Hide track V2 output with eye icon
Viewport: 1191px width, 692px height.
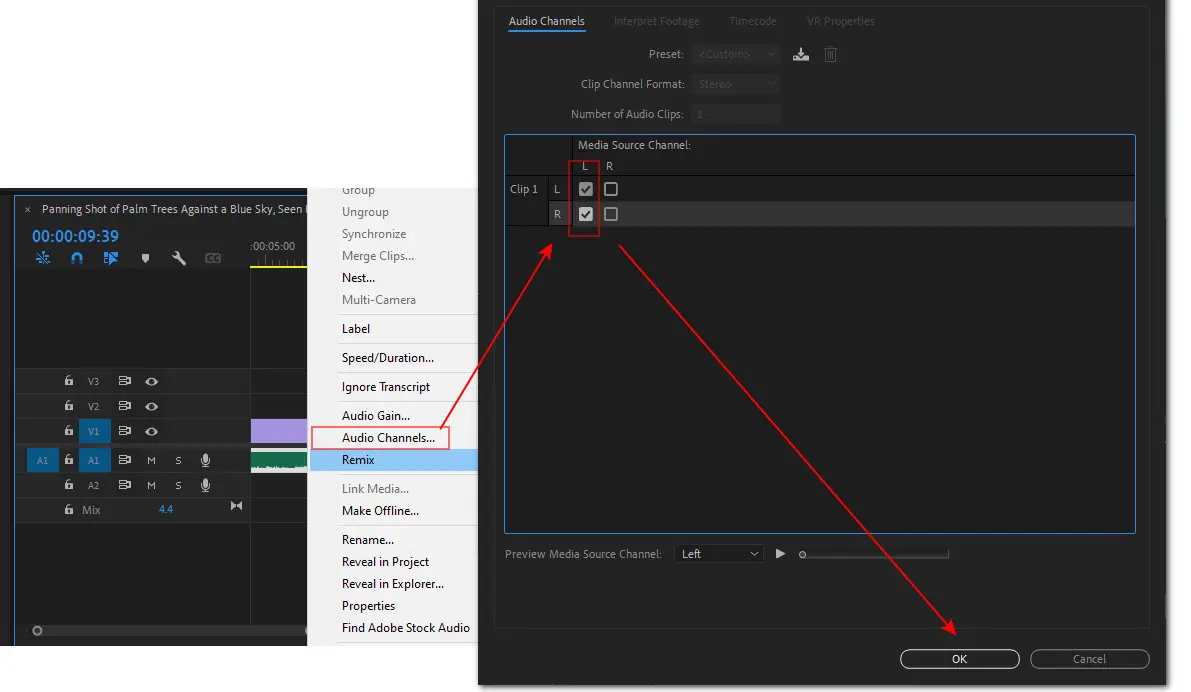tap(151, 406)
